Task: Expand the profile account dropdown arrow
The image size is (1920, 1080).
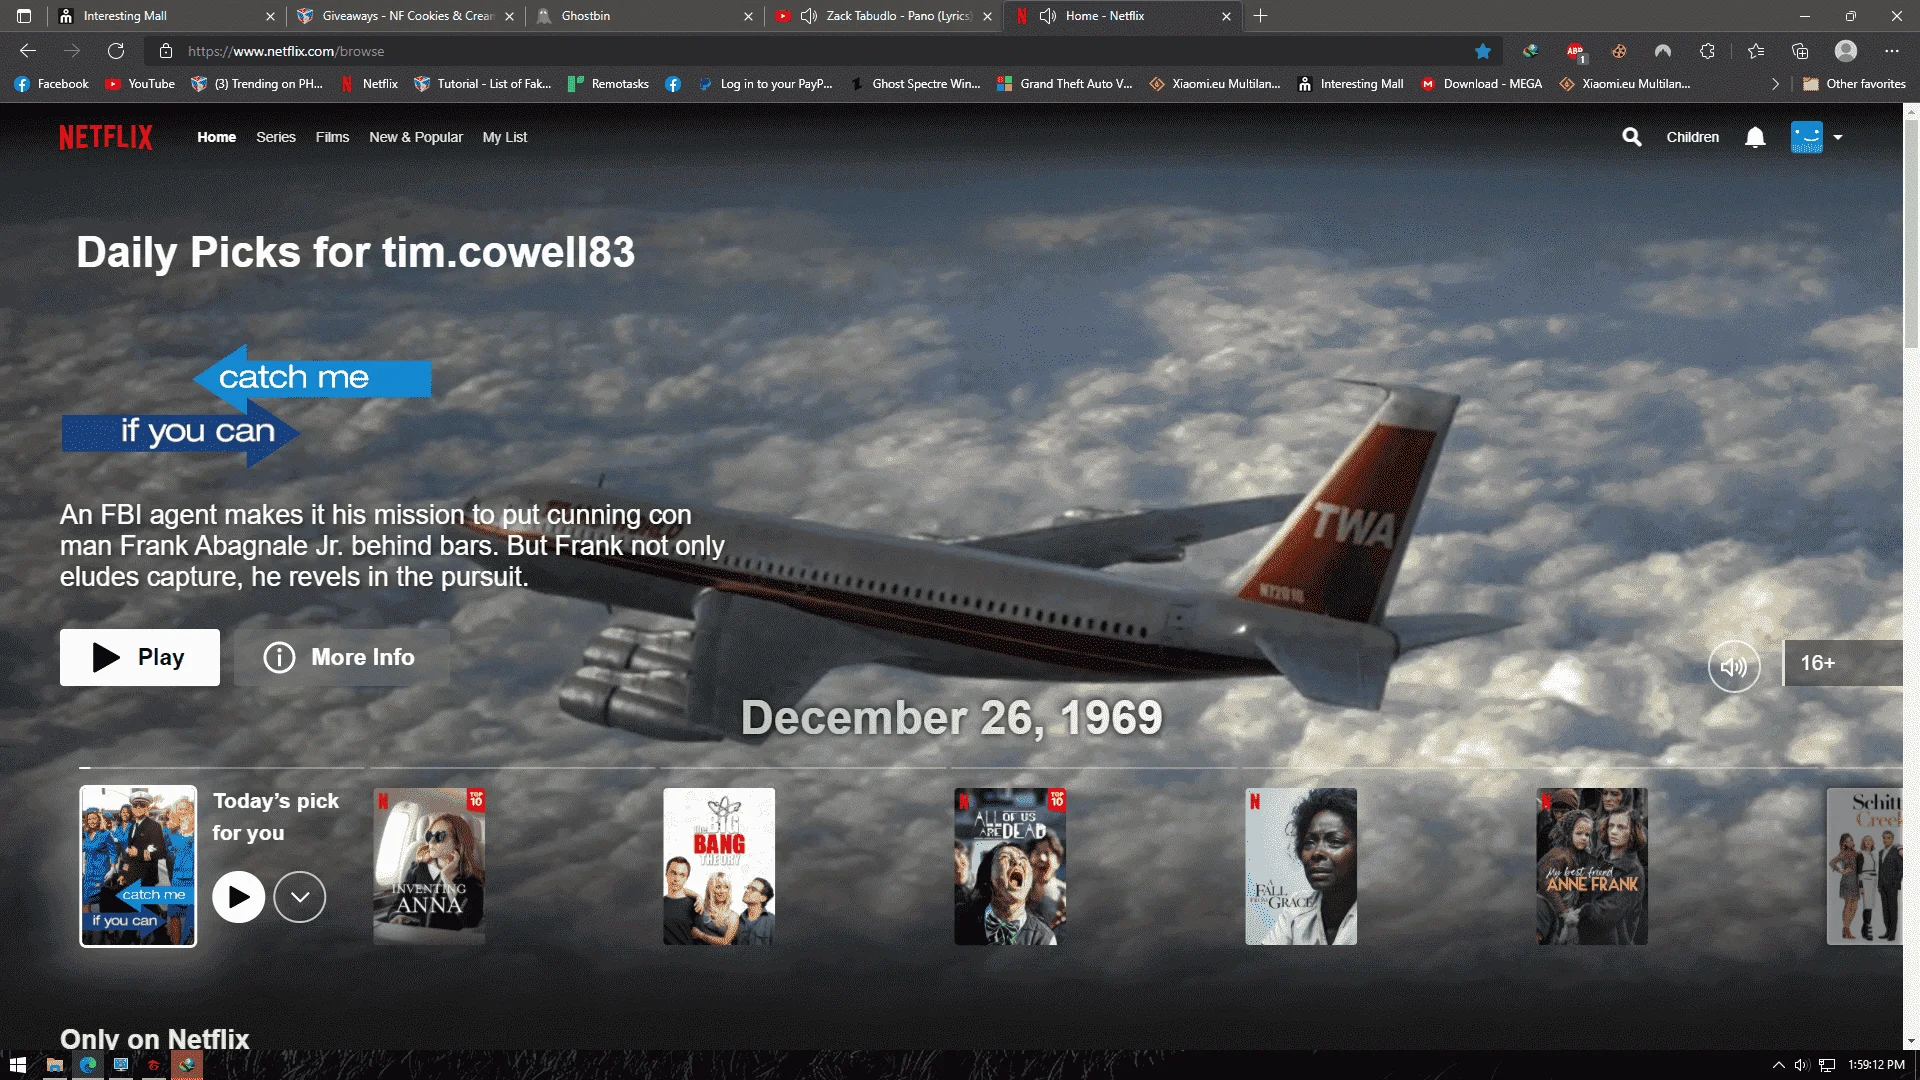Action: point(1838,138)
